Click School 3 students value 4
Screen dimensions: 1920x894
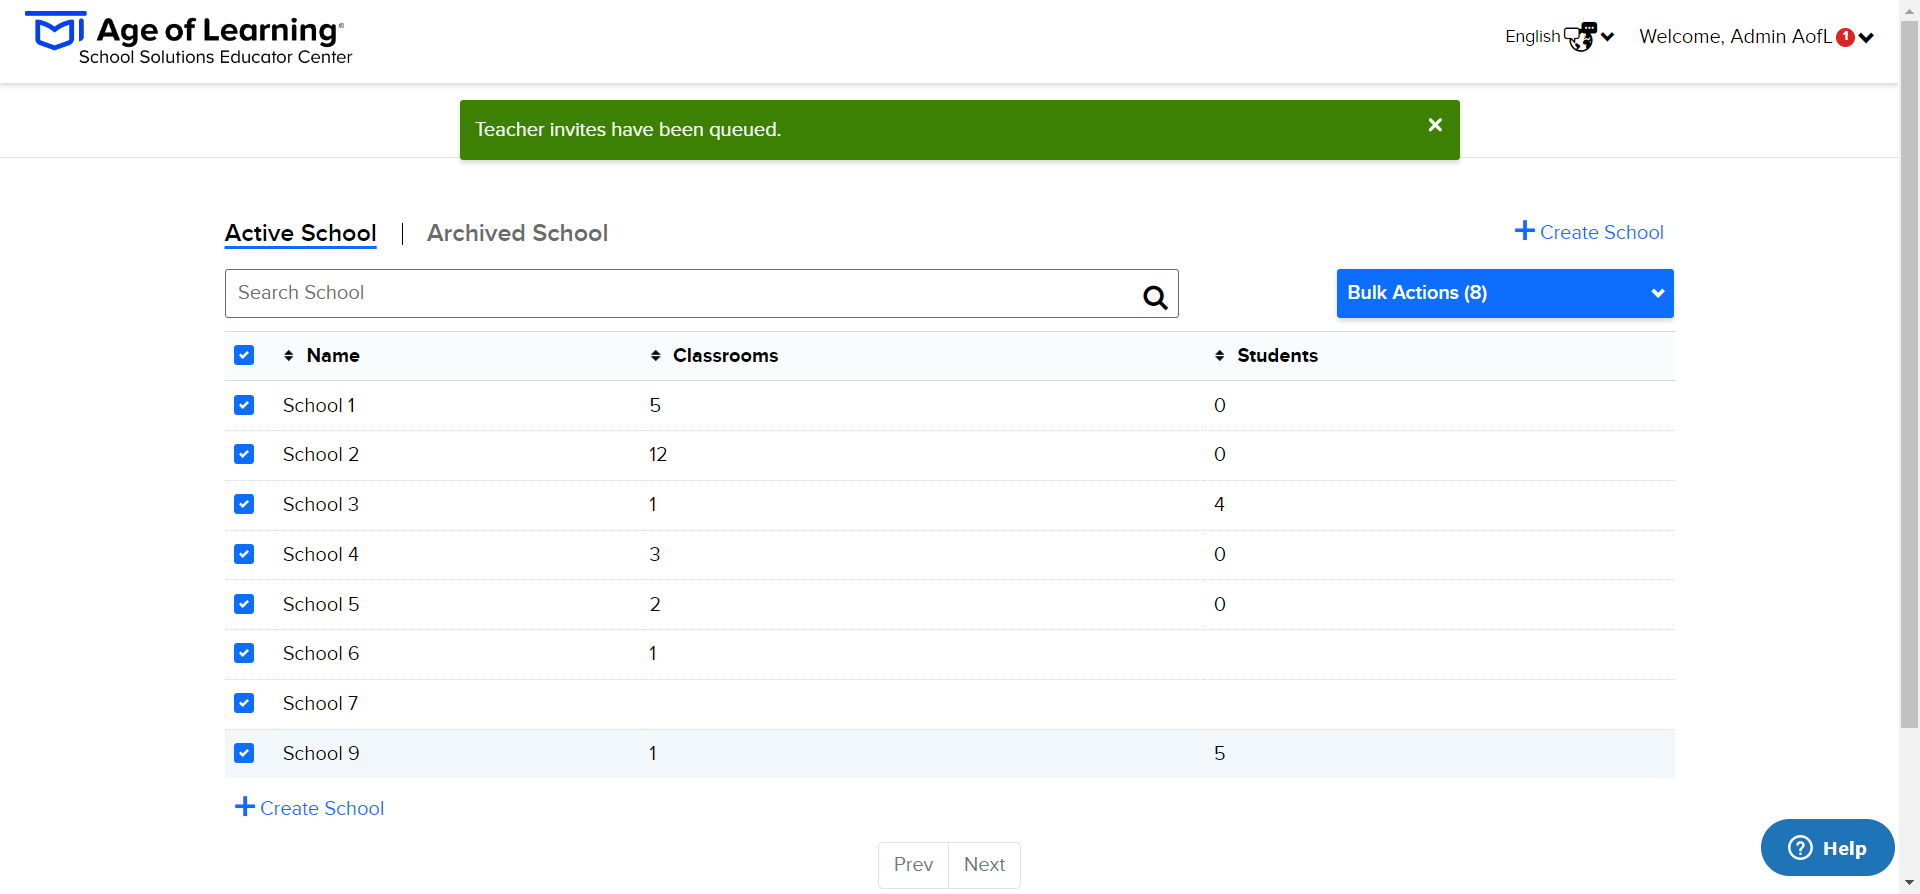click(1219, 504)
